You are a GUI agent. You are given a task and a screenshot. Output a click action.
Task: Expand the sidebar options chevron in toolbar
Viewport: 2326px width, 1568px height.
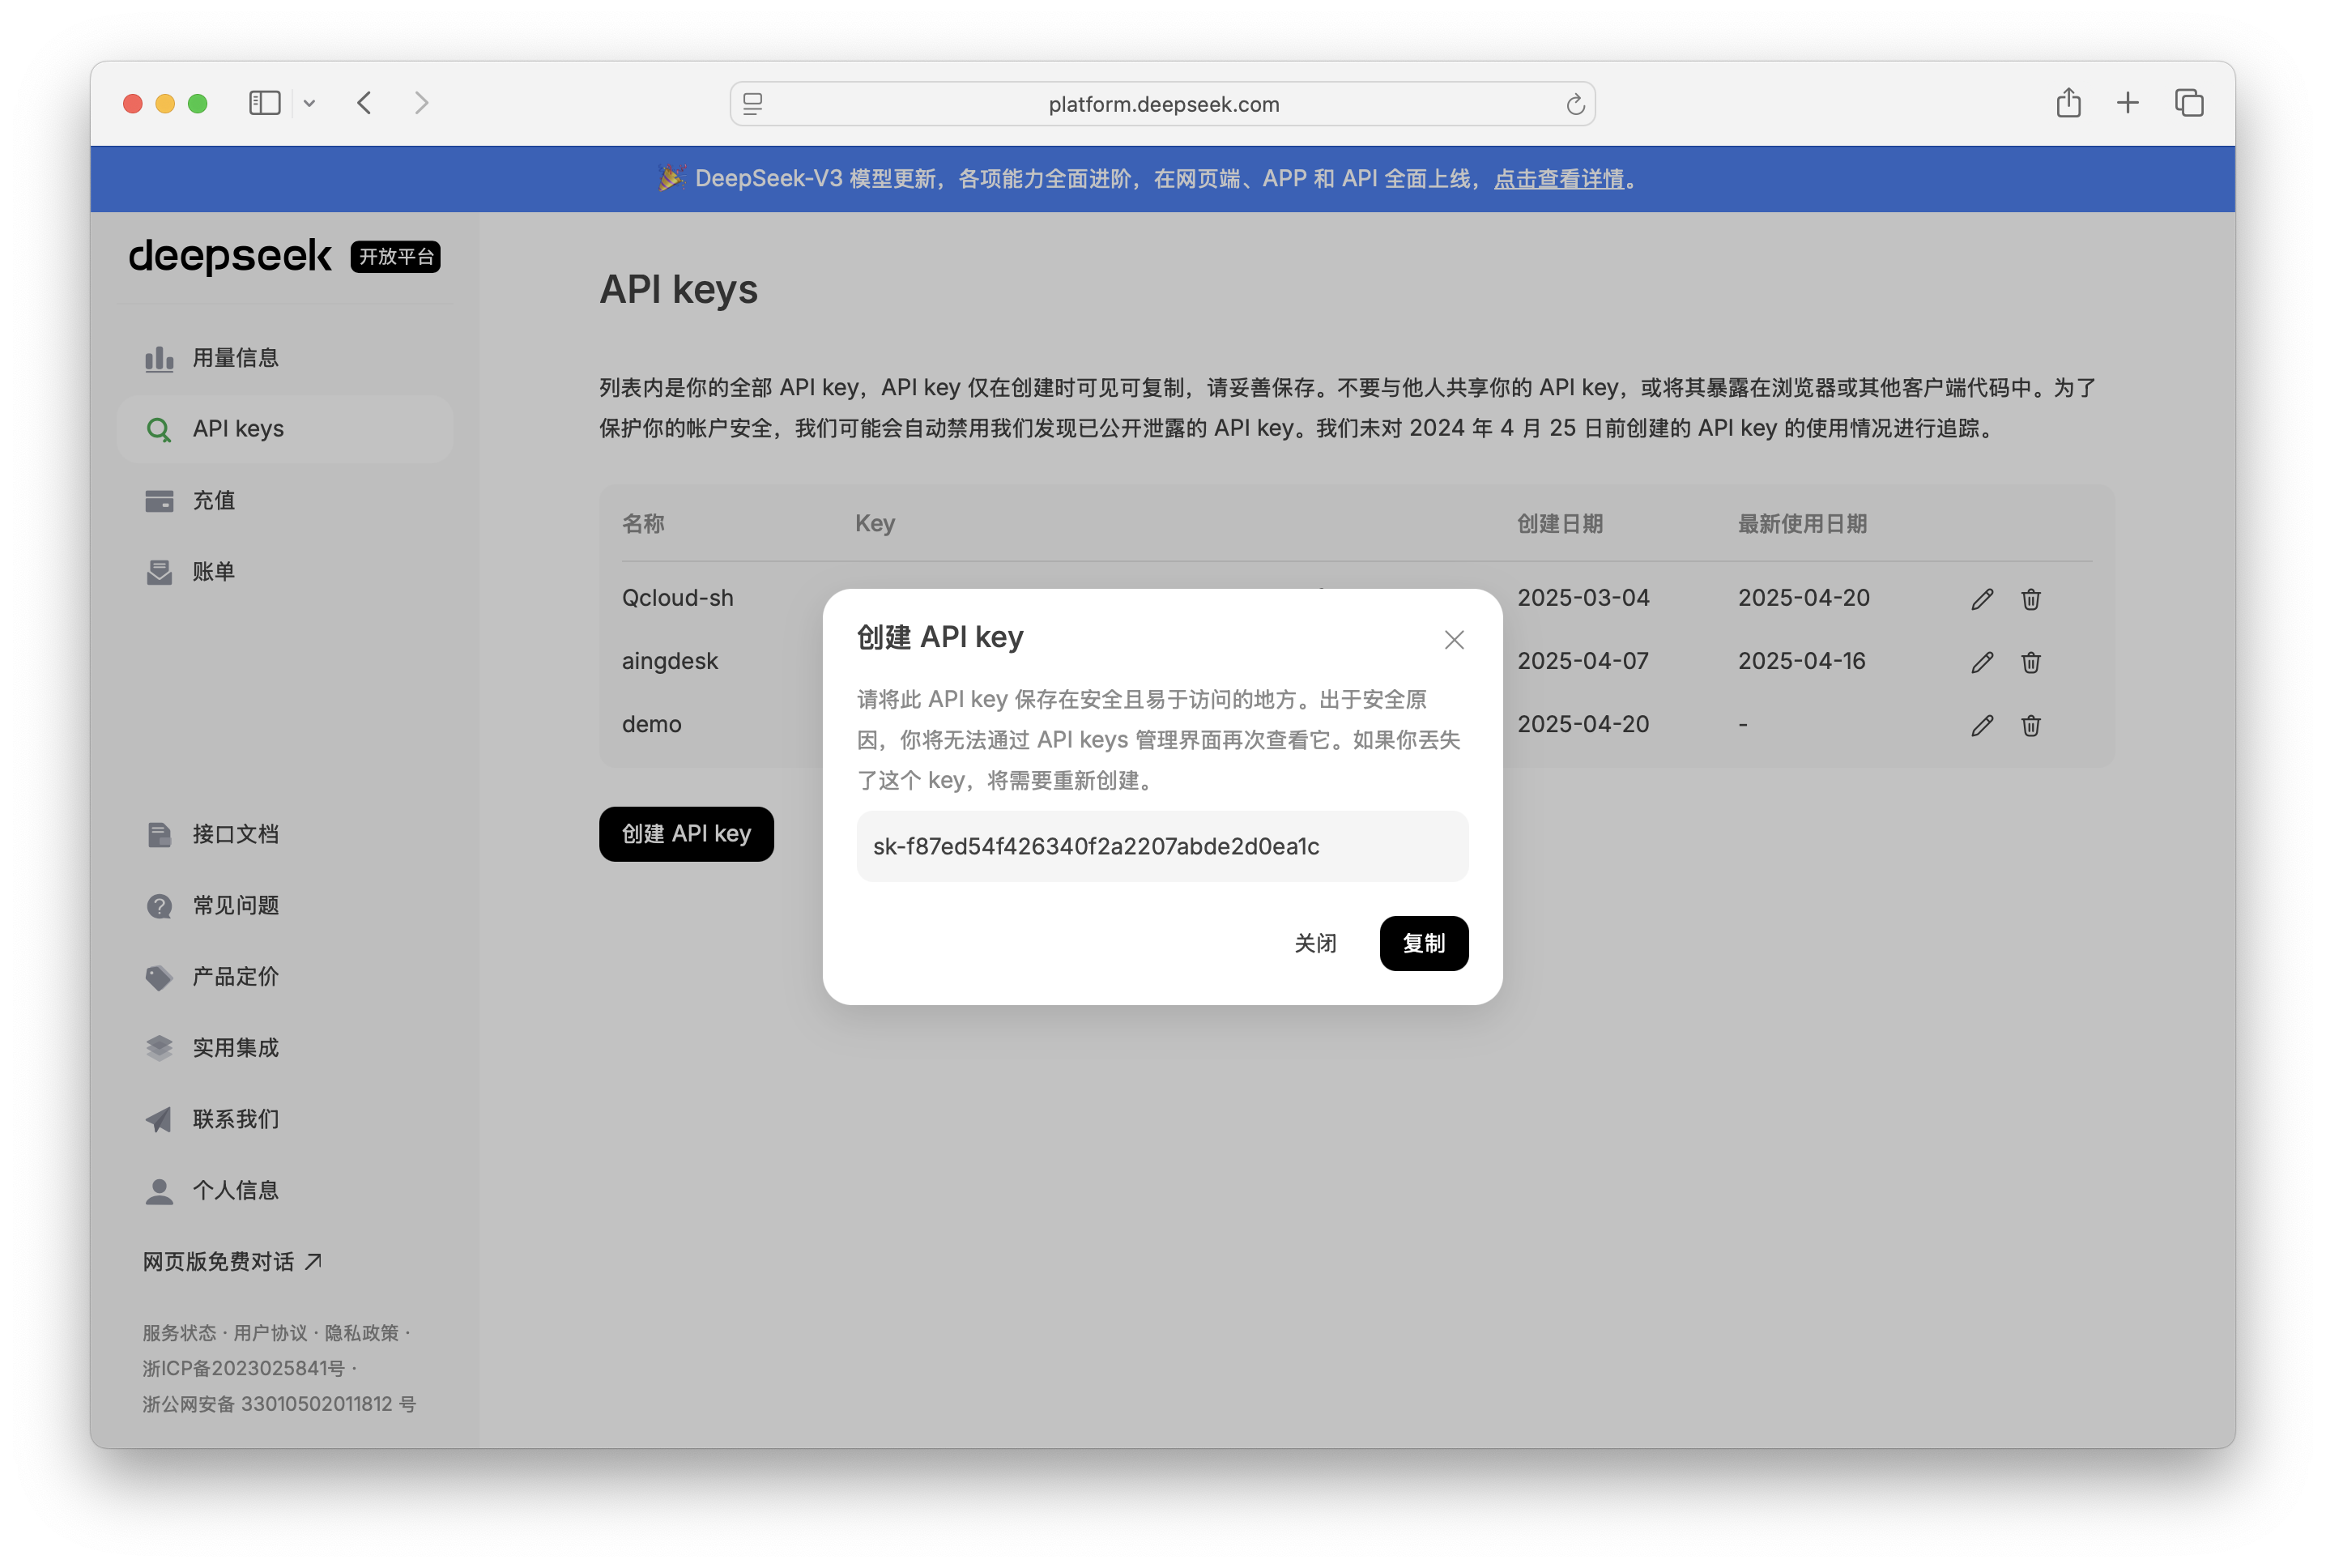point(310,103)
